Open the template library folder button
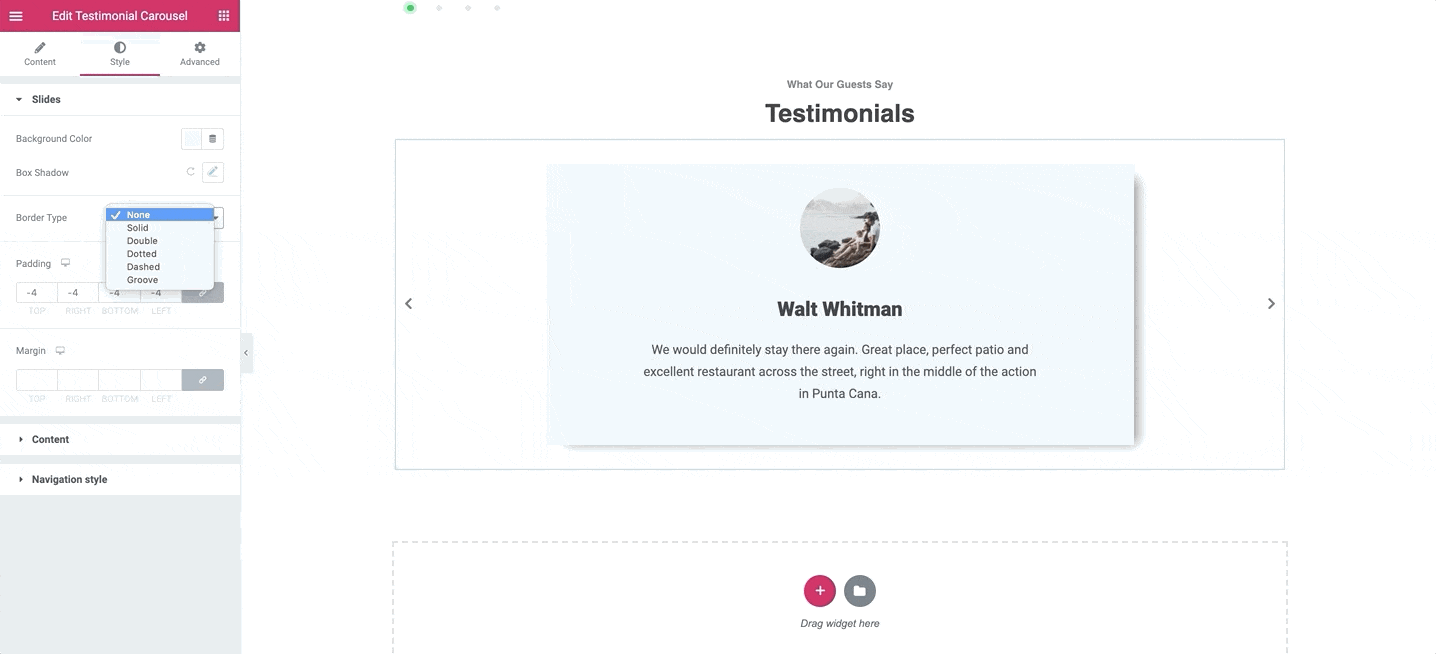Viewport: 1436px width, 654px height. tap(860, 591)
